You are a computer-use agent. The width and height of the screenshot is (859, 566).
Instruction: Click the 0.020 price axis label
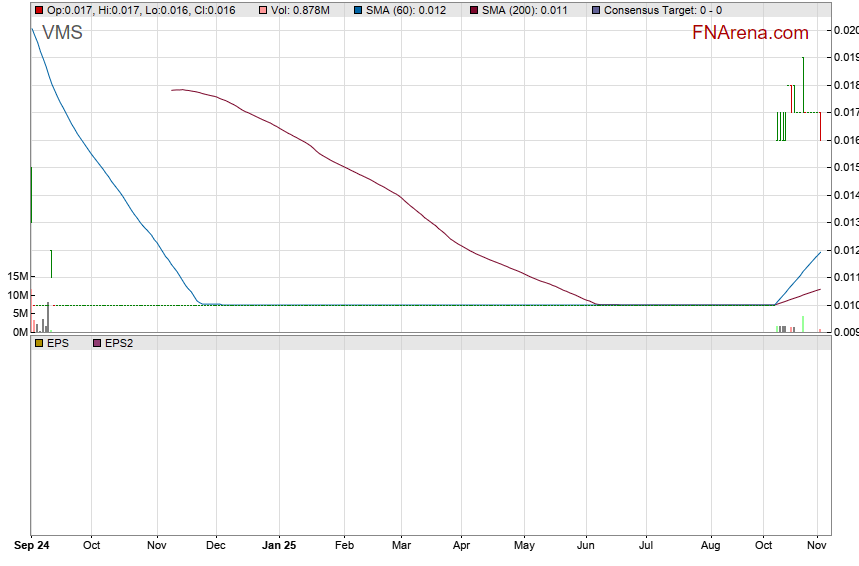click(x=845, y=30)
